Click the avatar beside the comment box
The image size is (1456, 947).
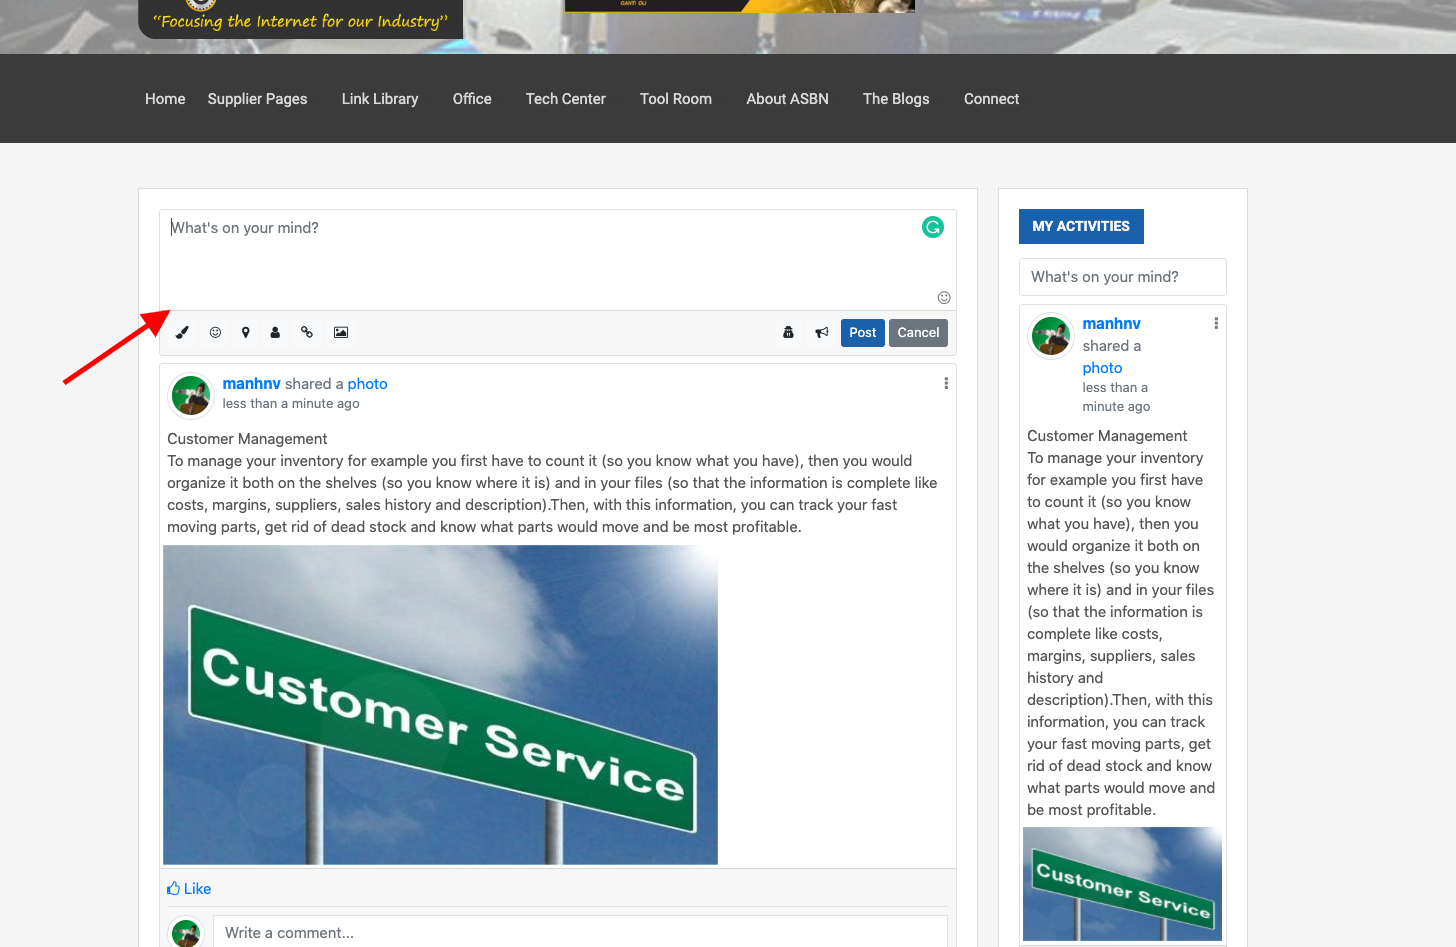click(x=186, y=933)
